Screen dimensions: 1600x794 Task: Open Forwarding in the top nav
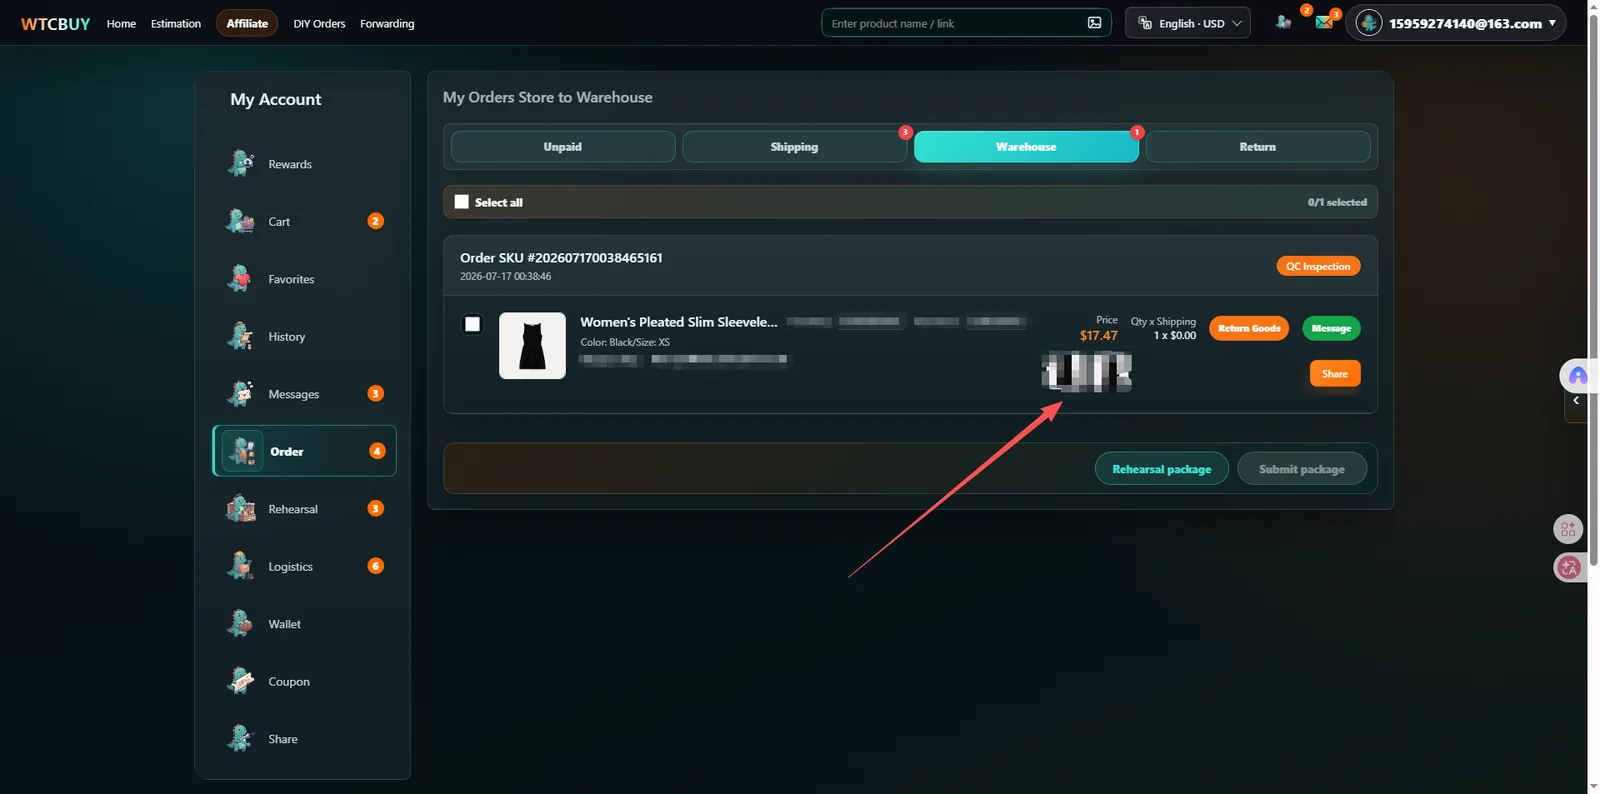click(x=387, y=24)
